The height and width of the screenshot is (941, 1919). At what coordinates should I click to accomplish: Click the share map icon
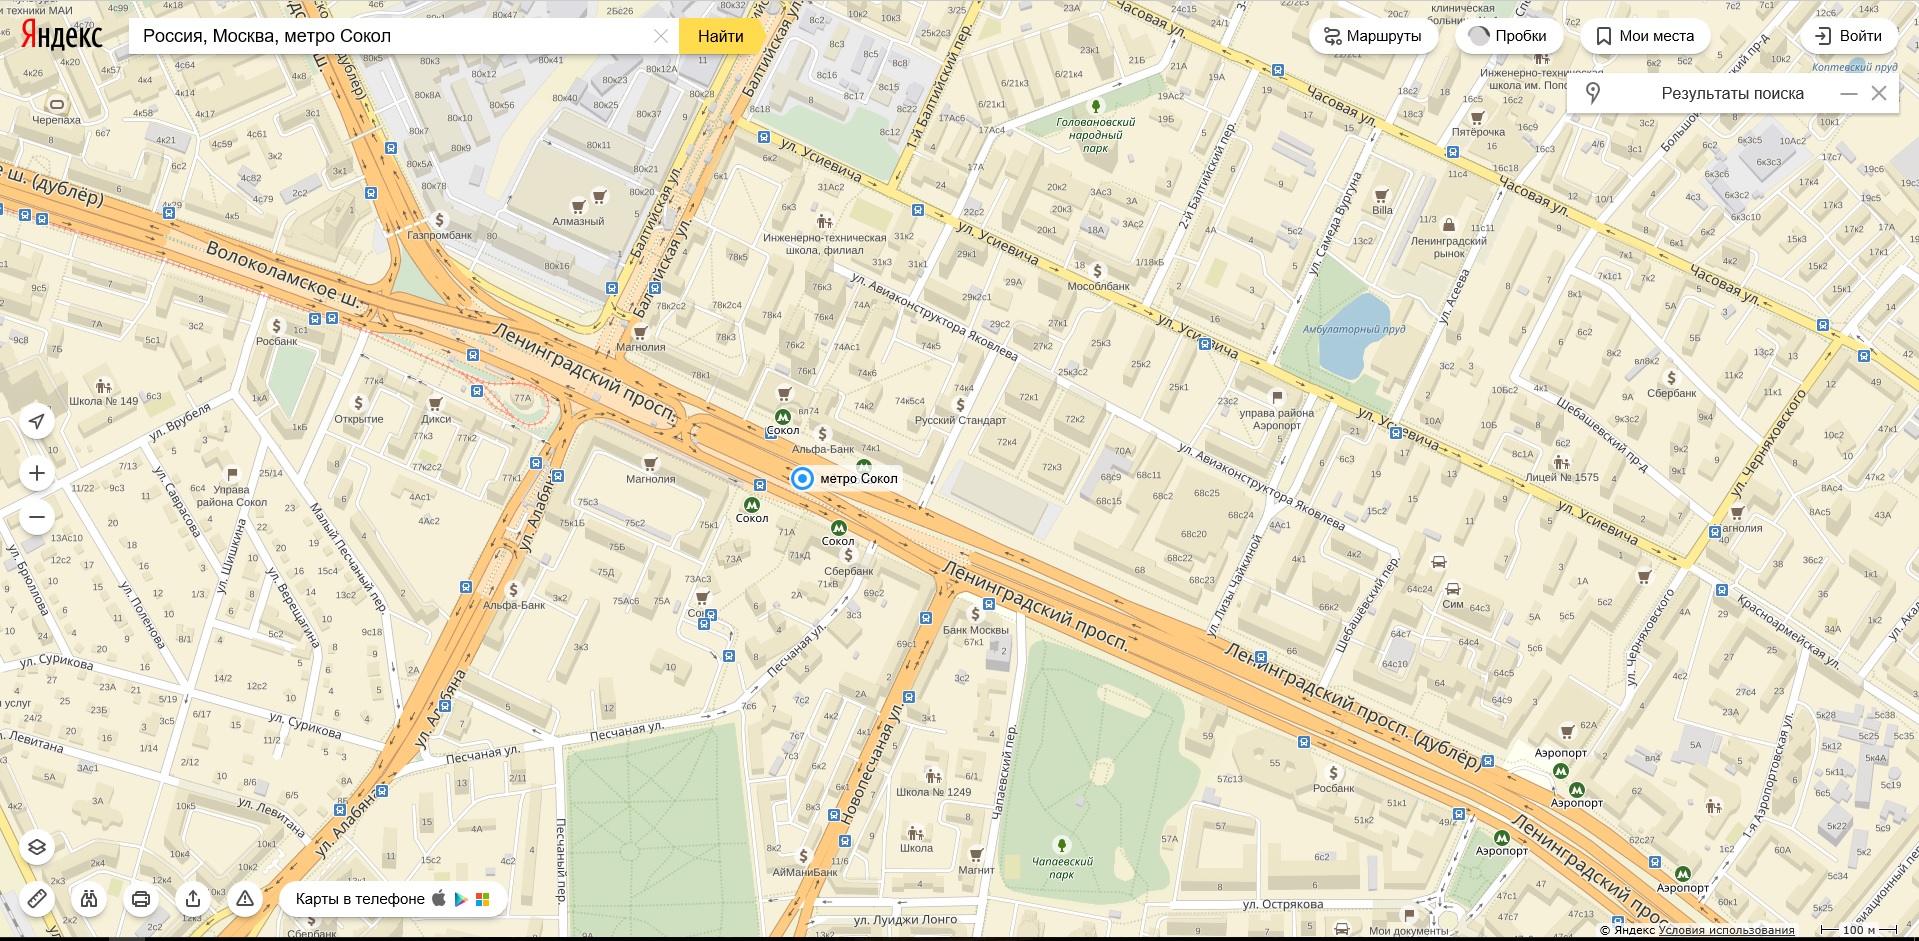pos(193,898)
